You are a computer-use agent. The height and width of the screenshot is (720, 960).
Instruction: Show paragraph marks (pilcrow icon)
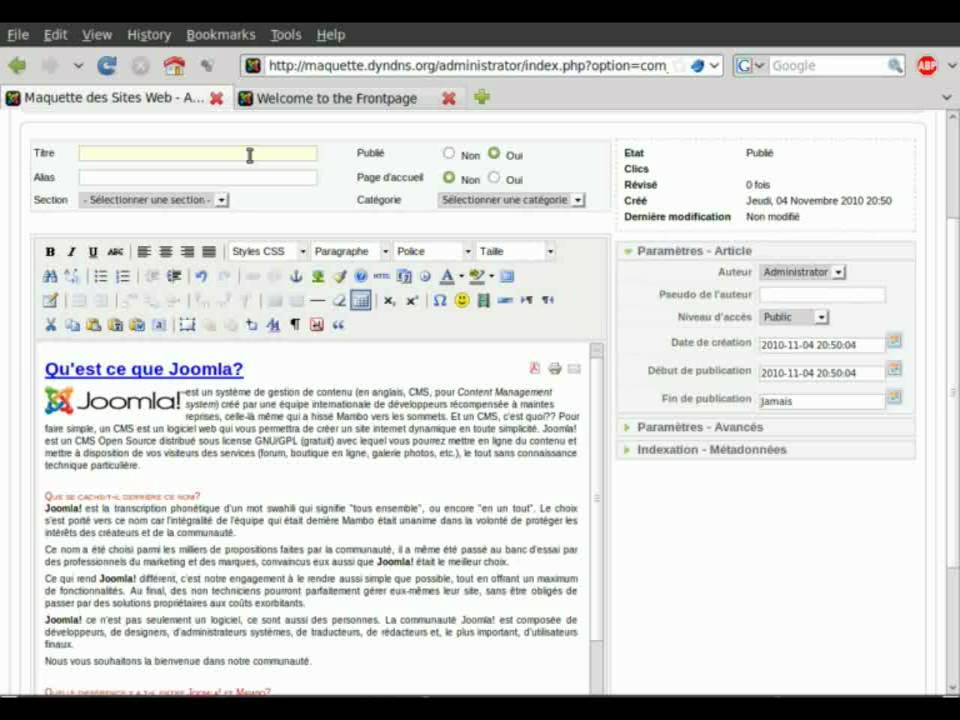pyautogui.click(x=295, y=325)
